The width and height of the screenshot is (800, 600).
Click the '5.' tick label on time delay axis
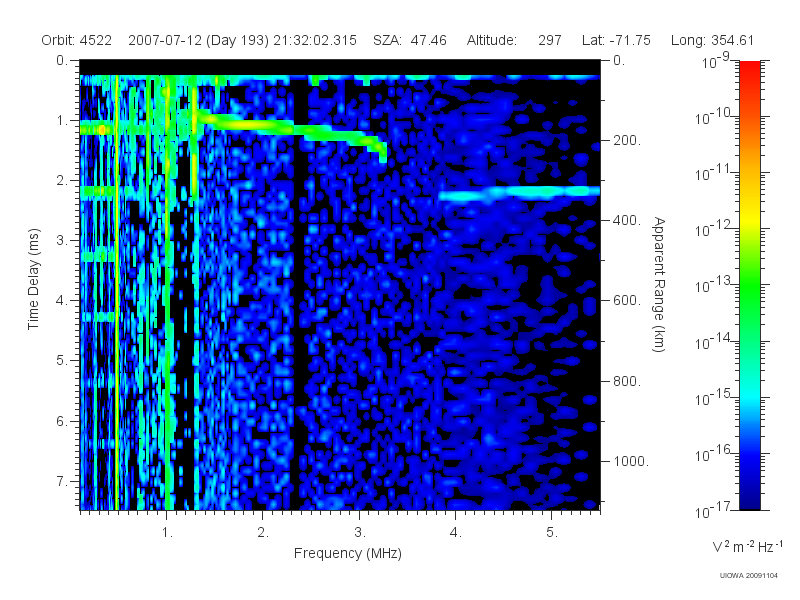pyautogui.click(x=62, y=361)
